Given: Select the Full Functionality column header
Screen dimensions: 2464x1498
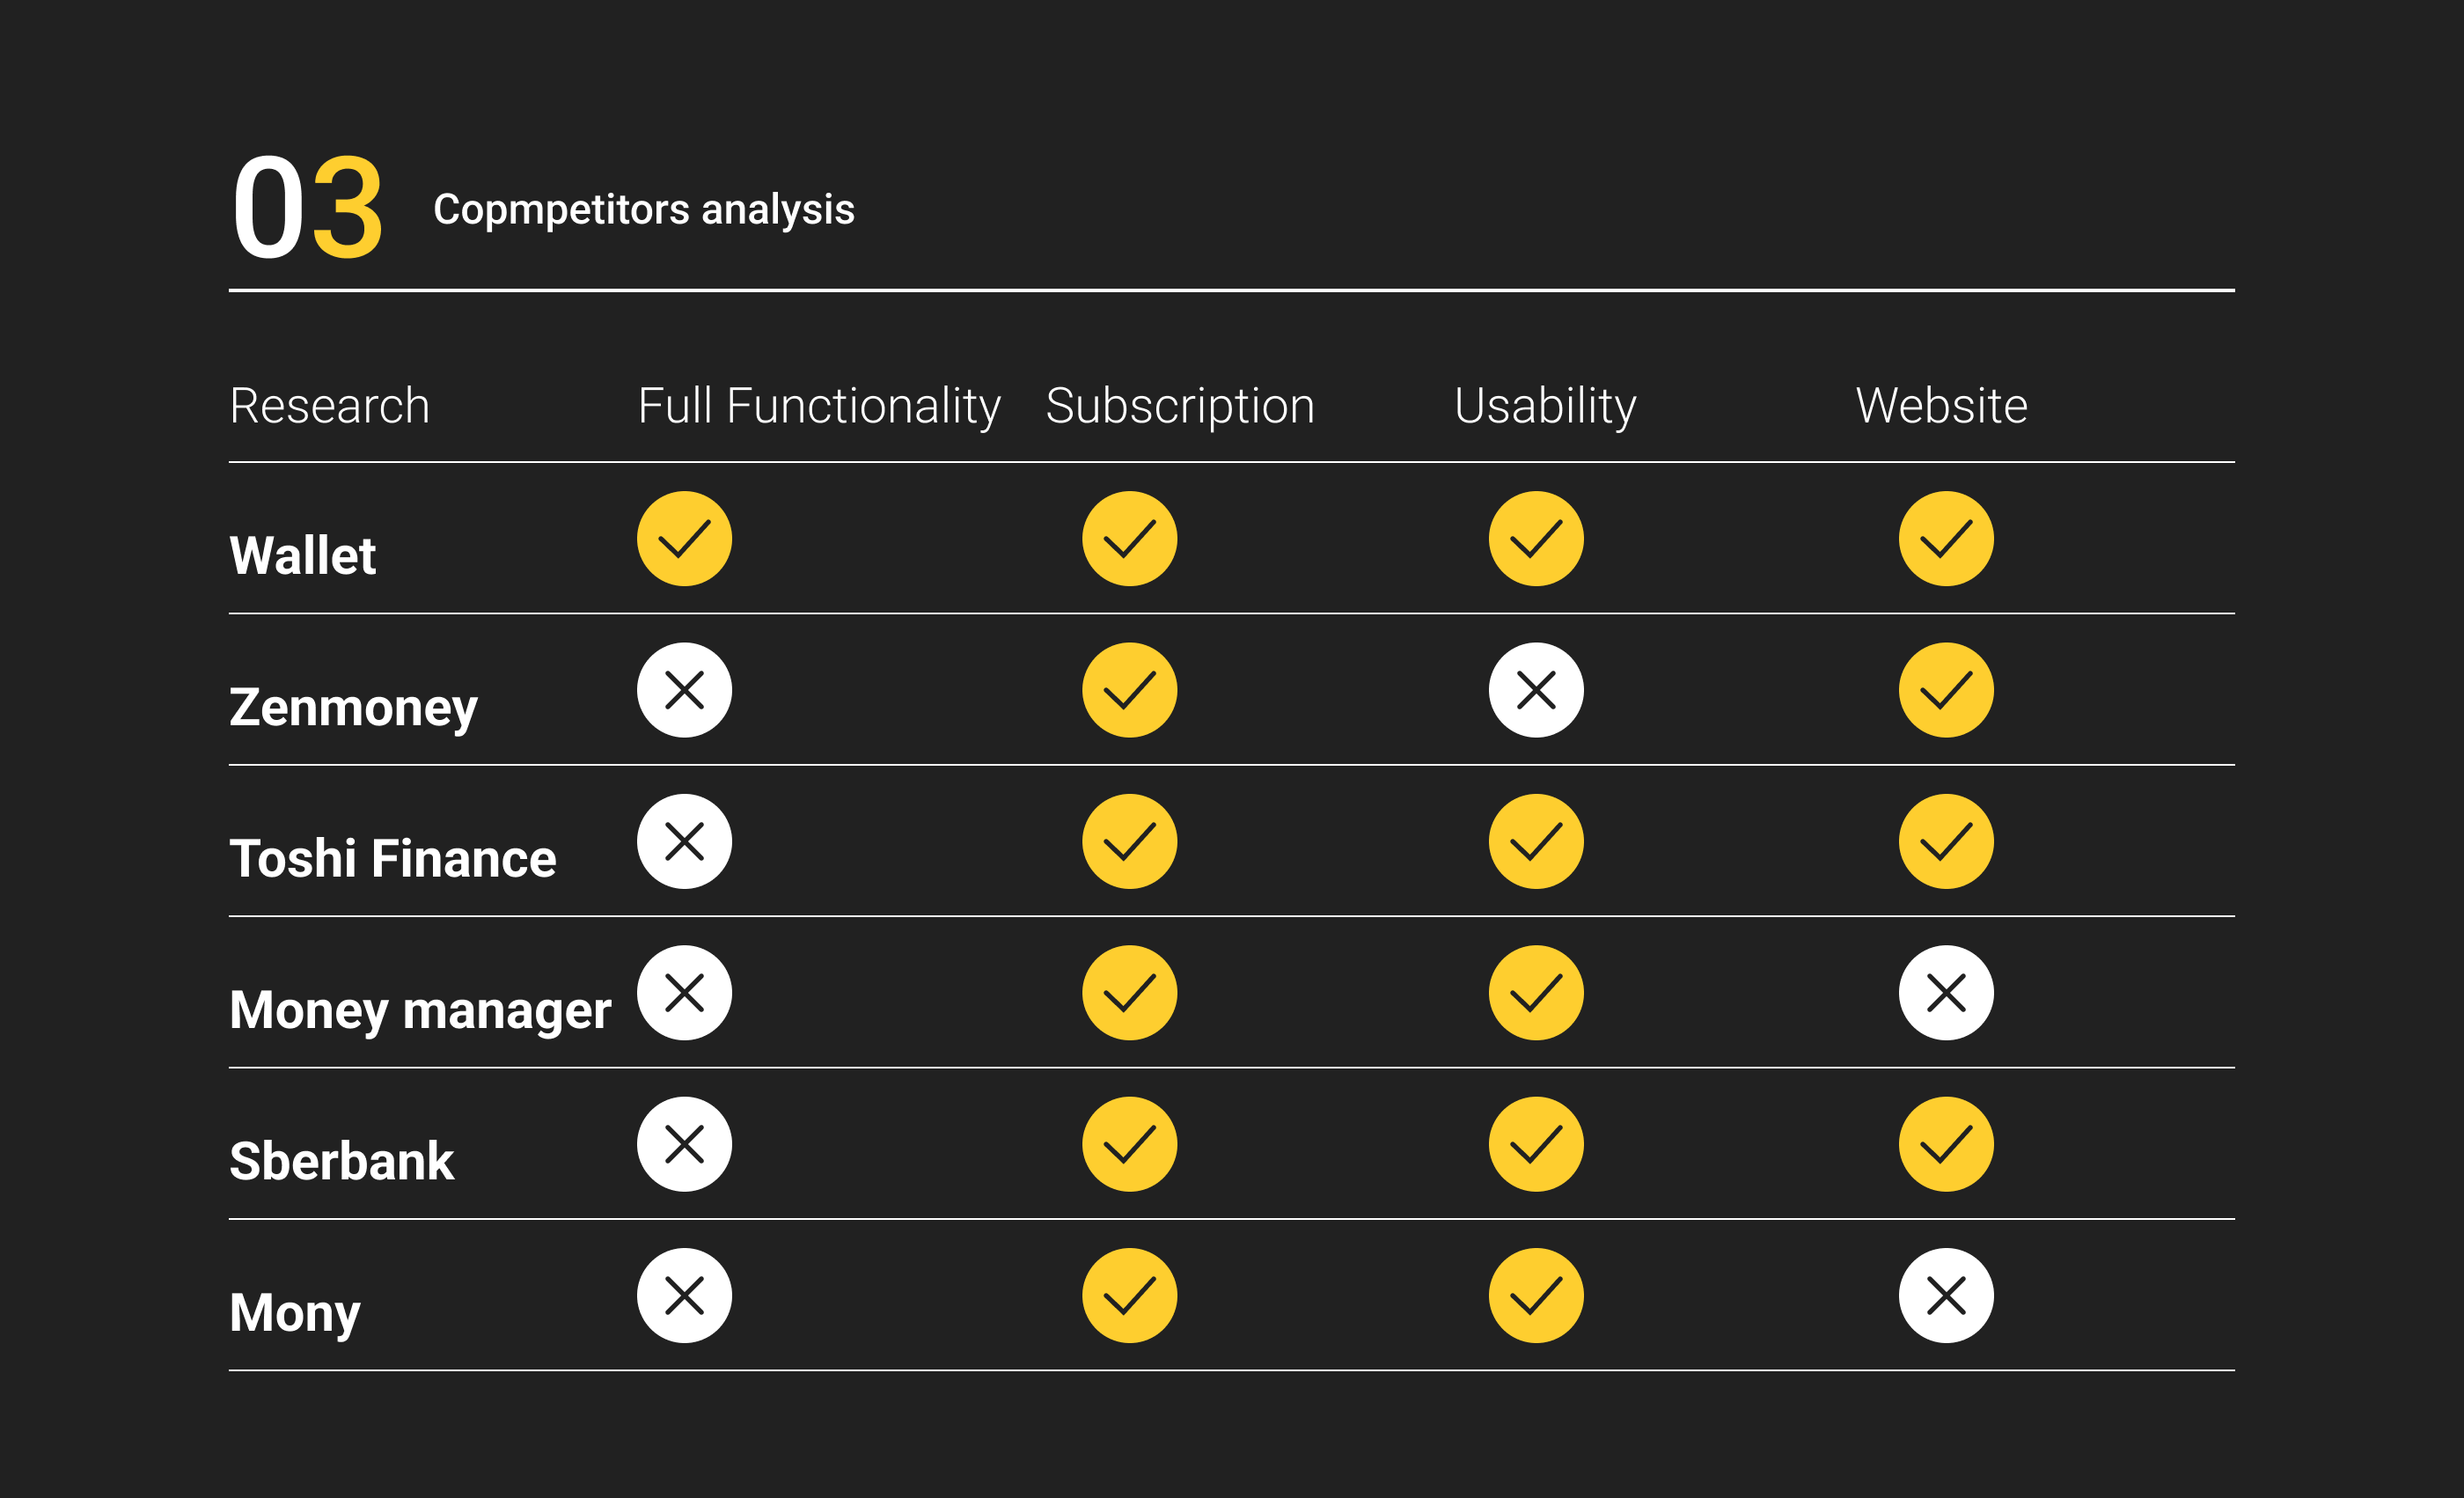Looking at the screenshot, I should (x=819, y=406).
